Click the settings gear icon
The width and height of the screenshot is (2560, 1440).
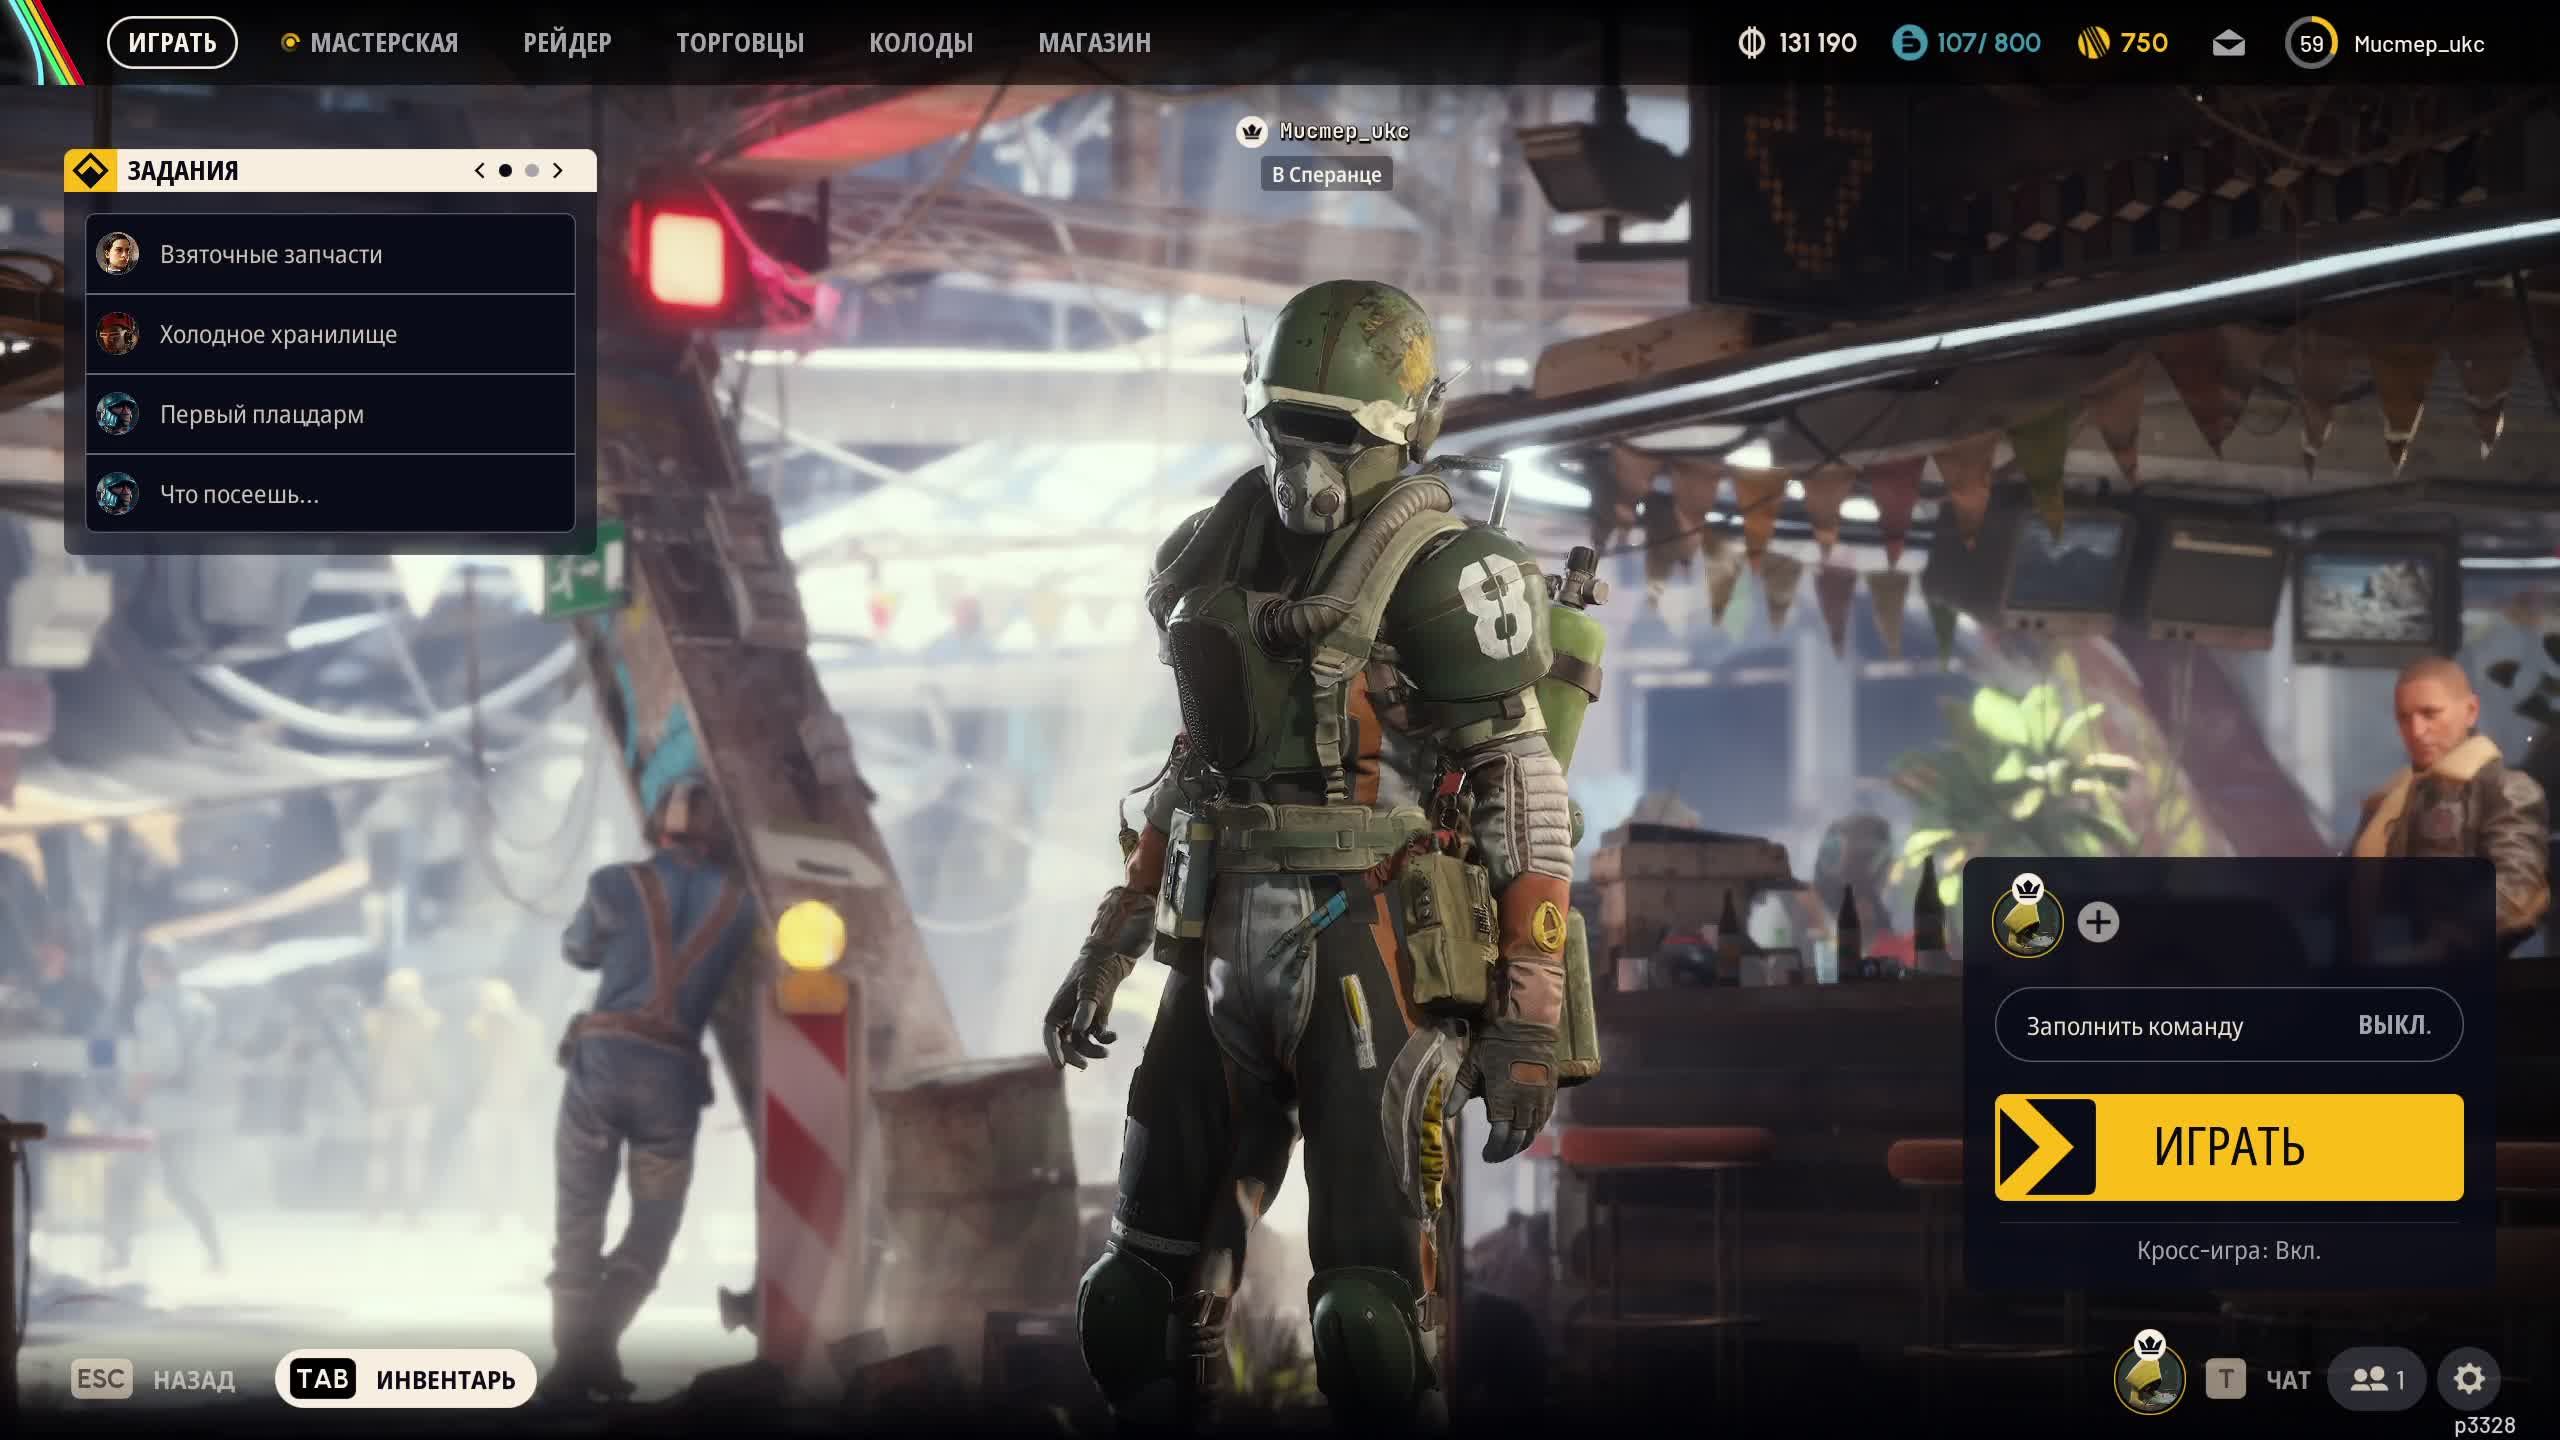tap(2468, 1379)
